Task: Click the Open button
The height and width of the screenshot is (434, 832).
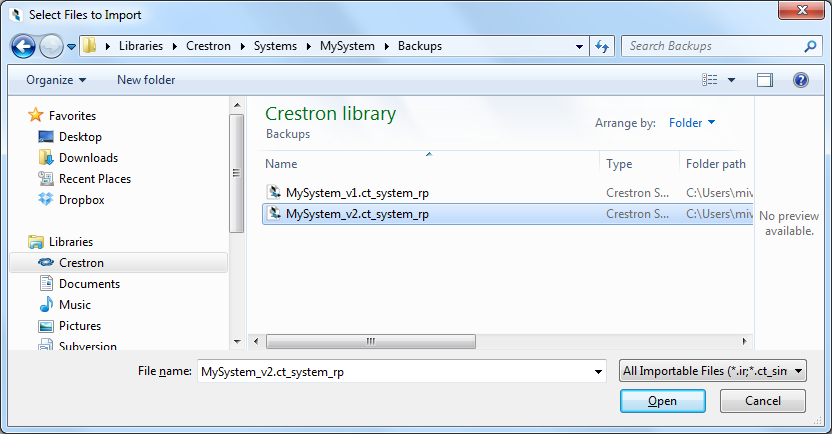Action: click(x=663, y=401)
